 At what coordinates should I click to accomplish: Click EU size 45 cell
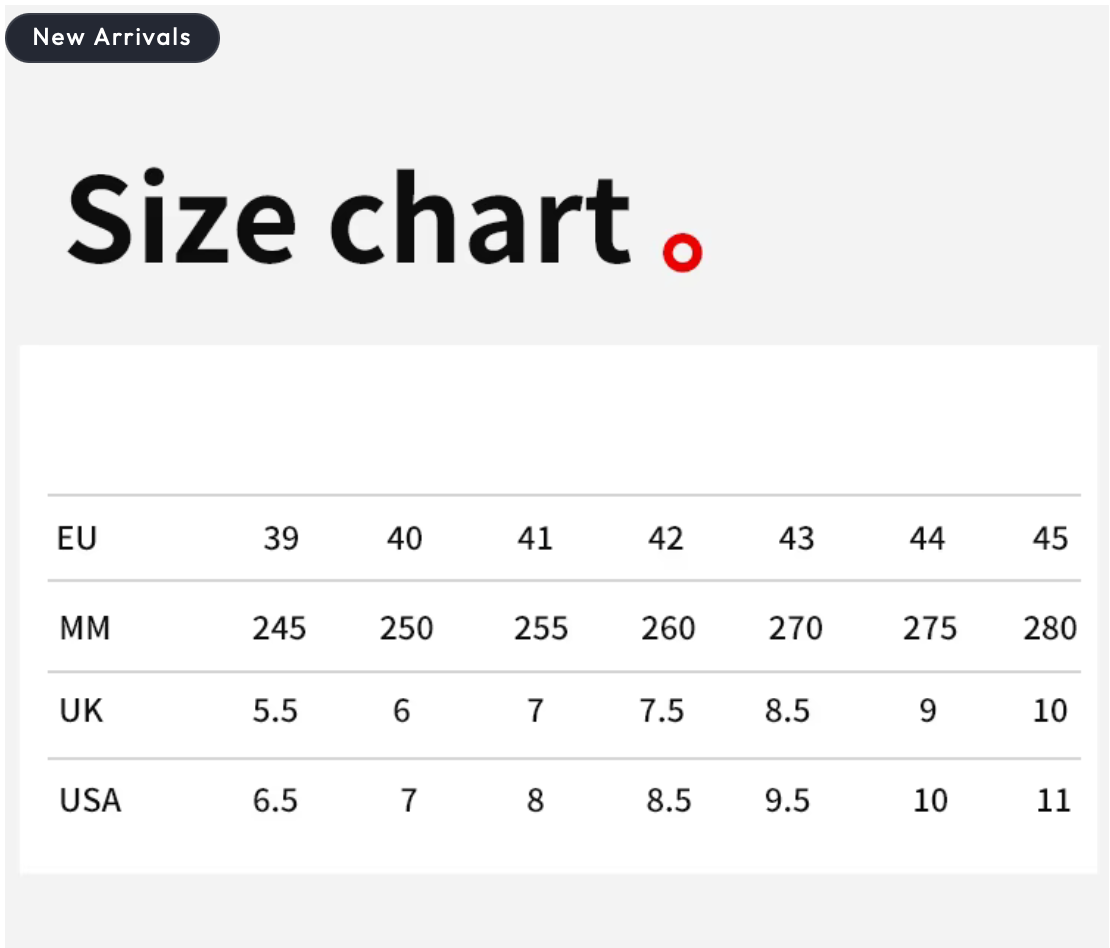pos(1050,539)
